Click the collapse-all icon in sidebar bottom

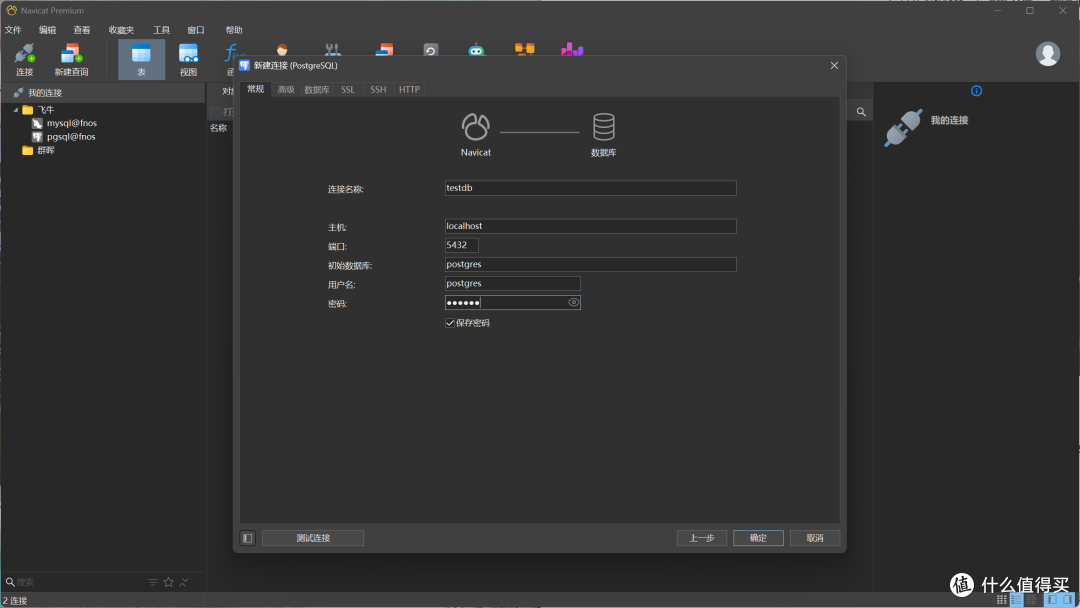184,583
